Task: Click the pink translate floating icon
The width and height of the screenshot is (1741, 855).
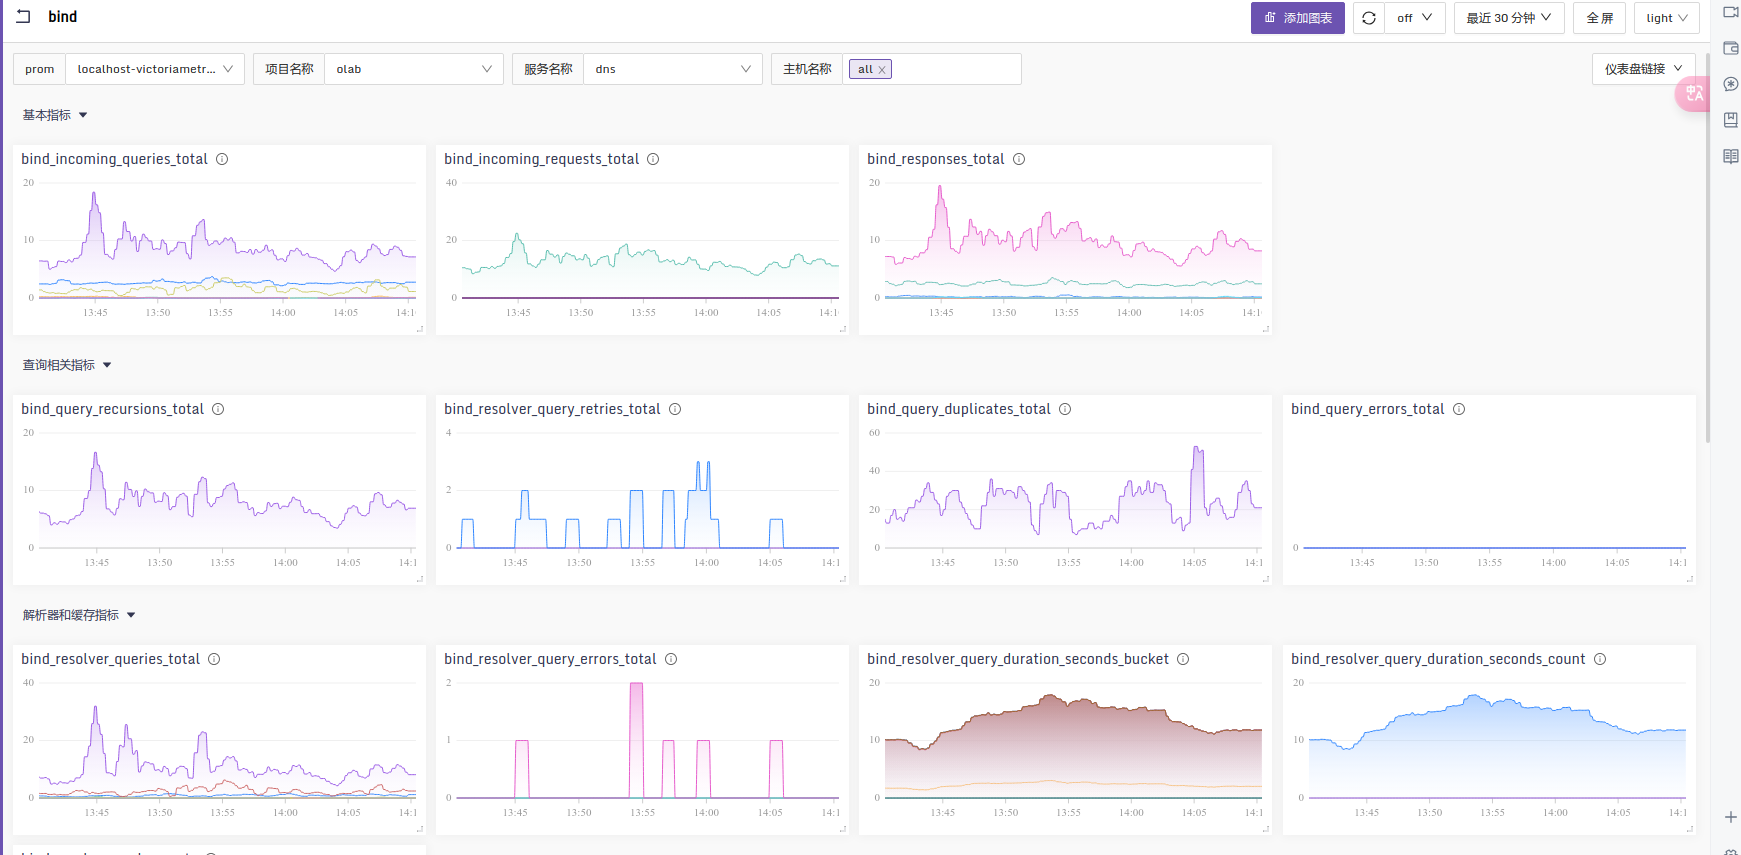Action: tap(1693, 93)
